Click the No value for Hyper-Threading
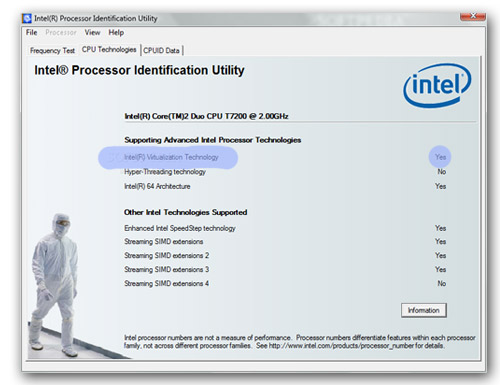This screenshot has height=385, width=500. (442, 172)
